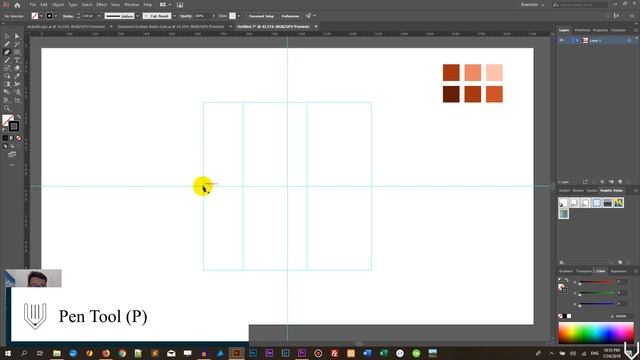Set paint mode to Color
640x360 pixels.
(x=5, y=138)
